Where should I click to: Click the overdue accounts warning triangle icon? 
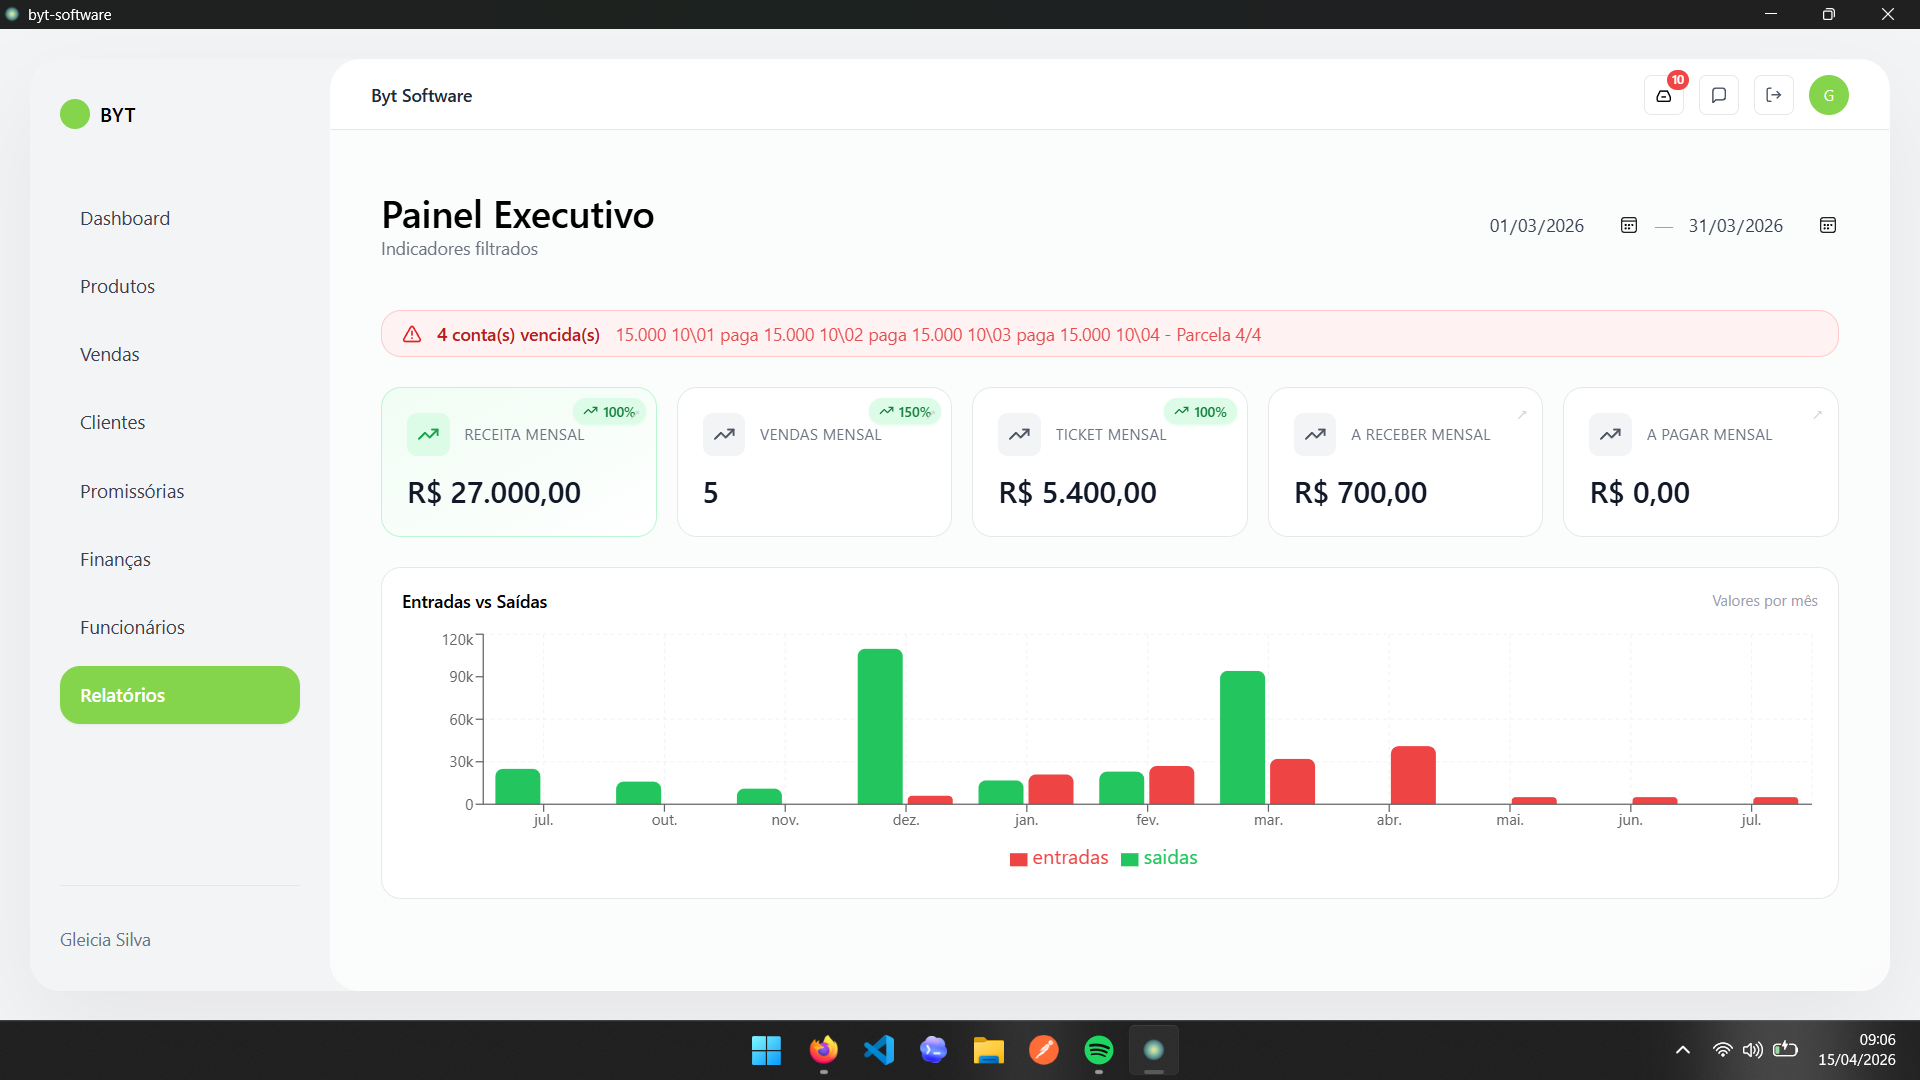click(x=412, y=334)
